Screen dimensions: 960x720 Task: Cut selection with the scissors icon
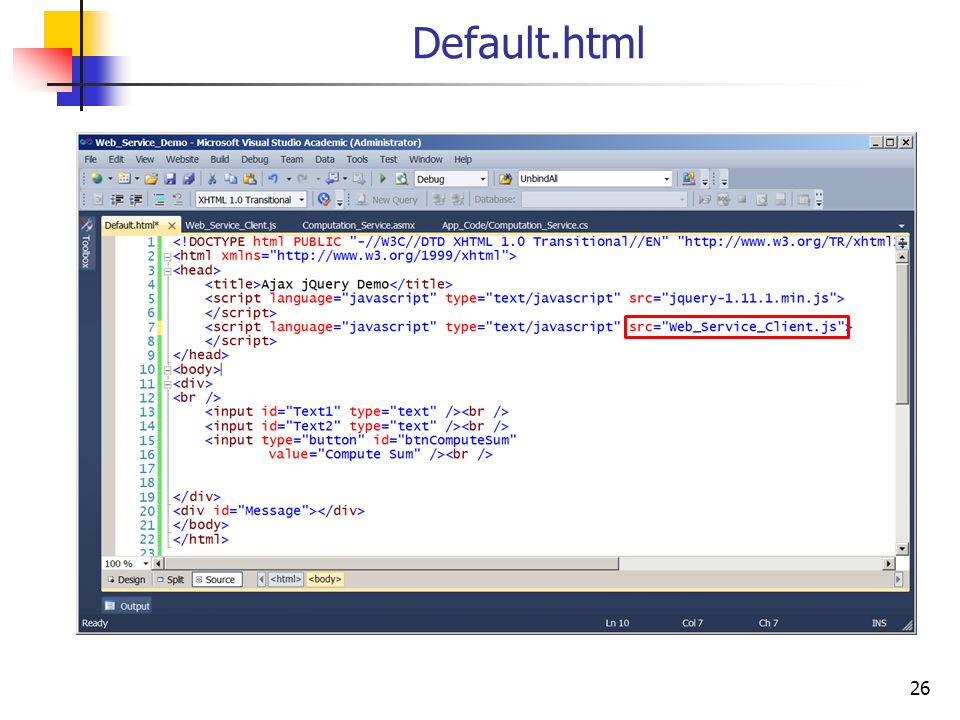(212, 179)
